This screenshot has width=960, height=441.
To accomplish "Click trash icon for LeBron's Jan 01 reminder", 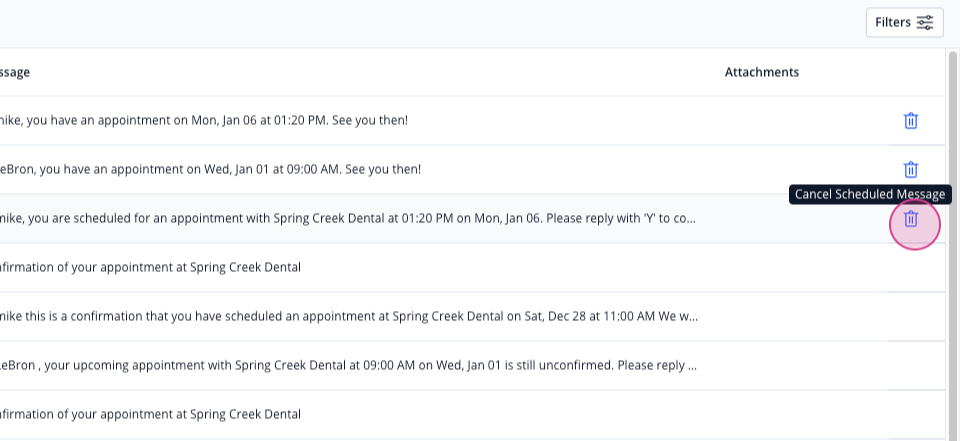I will (x=911, y=170).
